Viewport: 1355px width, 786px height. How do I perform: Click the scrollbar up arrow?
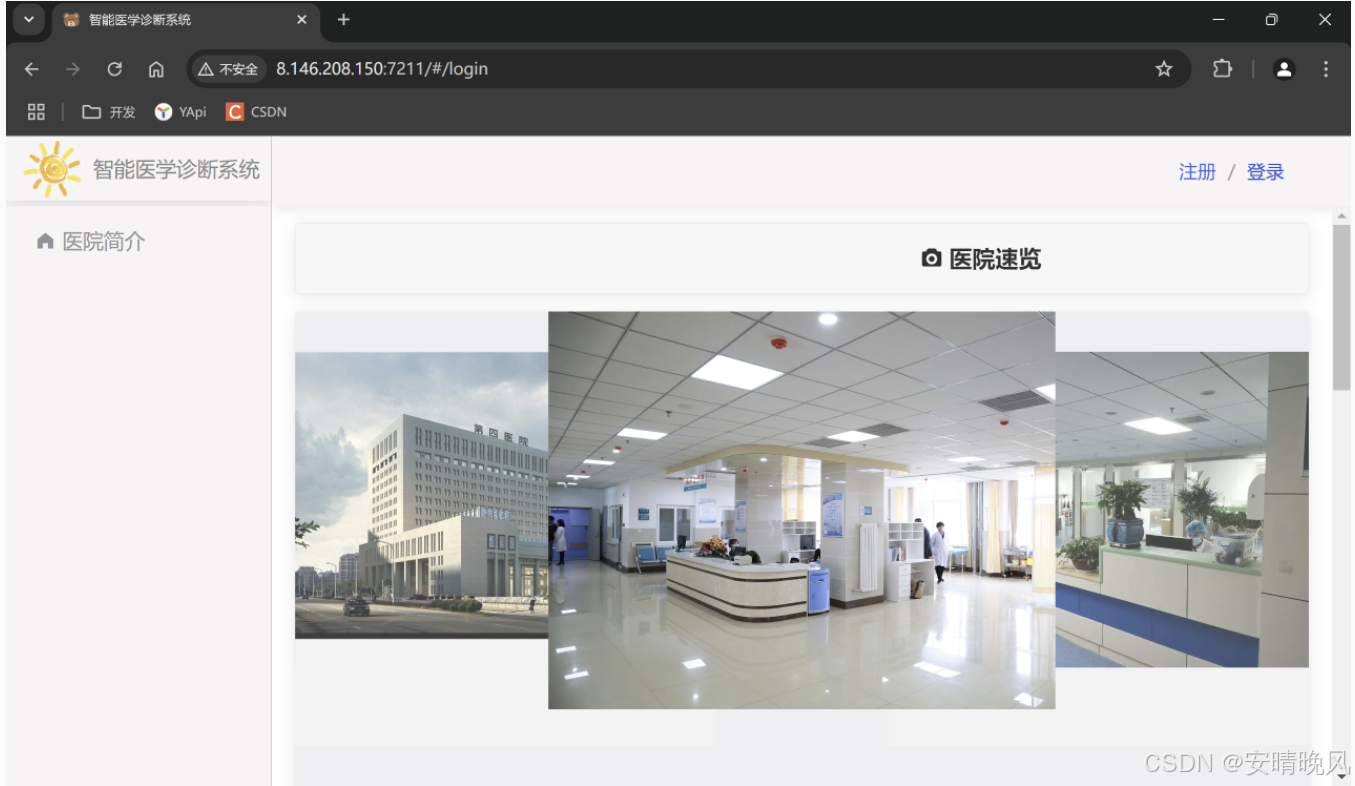tap(1342, 216)
